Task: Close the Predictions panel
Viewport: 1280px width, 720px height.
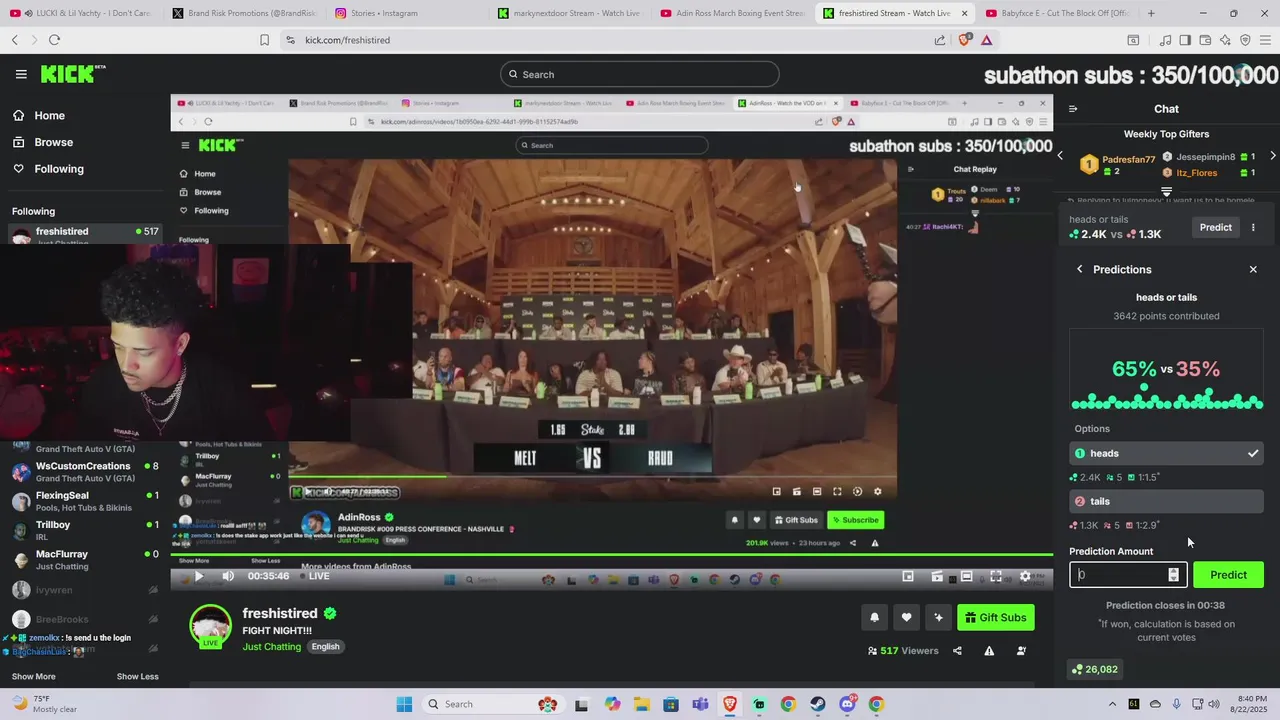Action: pos(1253,269)
